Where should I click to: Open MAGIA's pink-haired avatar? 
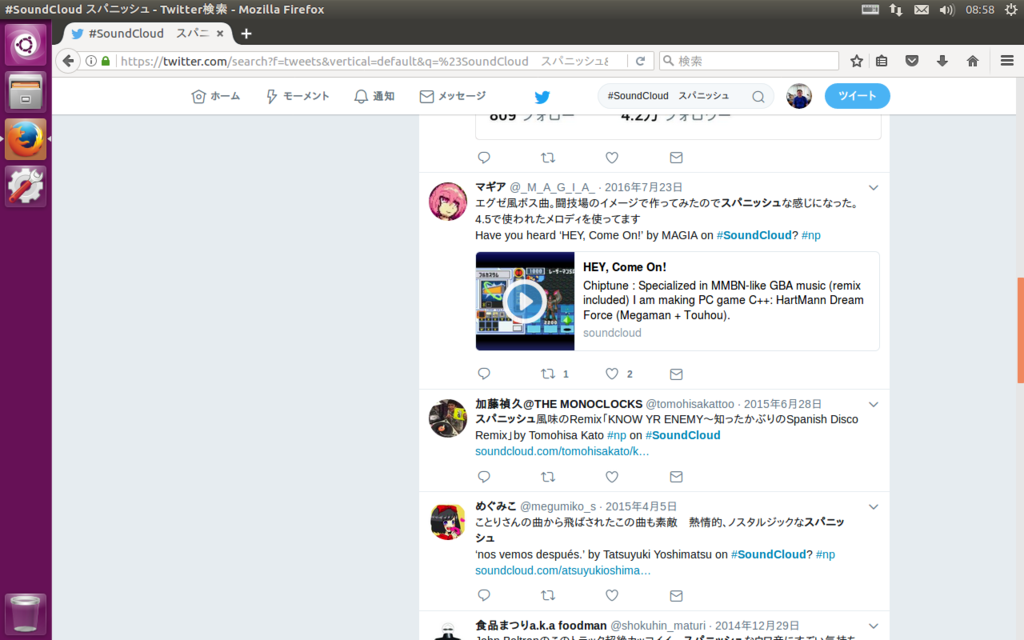click(x=447, y=201)
